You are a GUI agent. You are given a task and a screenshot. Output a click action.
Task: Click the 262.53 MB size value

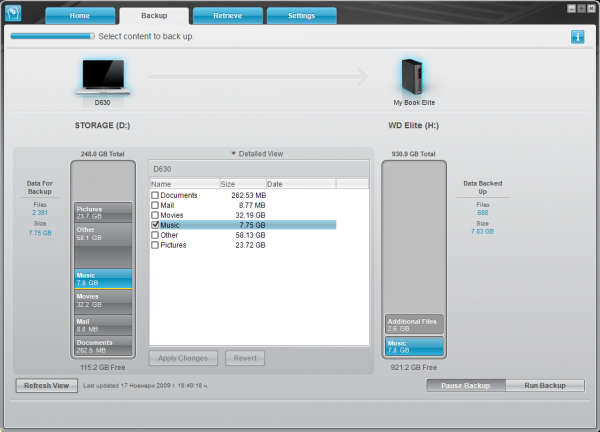click(x=248, y=195)
